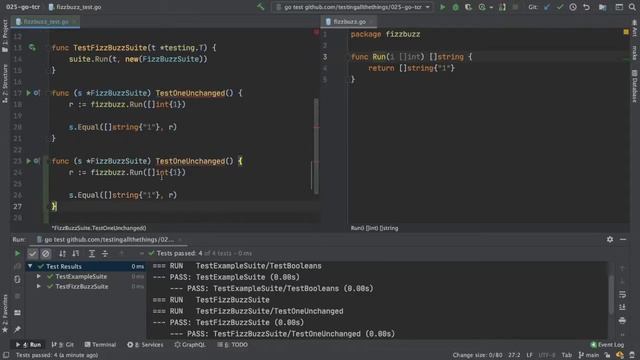The image size is (640, 360).
Task: Click the Git rollback undo icon
Action: tap(587, 7)
